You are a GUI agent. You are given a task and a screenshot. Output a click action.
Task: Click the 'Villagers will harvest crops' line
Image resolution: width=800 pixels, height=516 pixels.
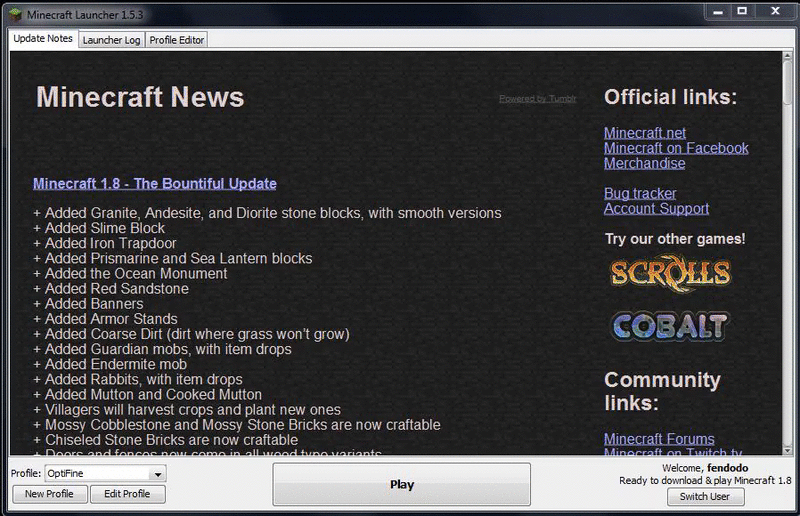(x=187, y=410)
